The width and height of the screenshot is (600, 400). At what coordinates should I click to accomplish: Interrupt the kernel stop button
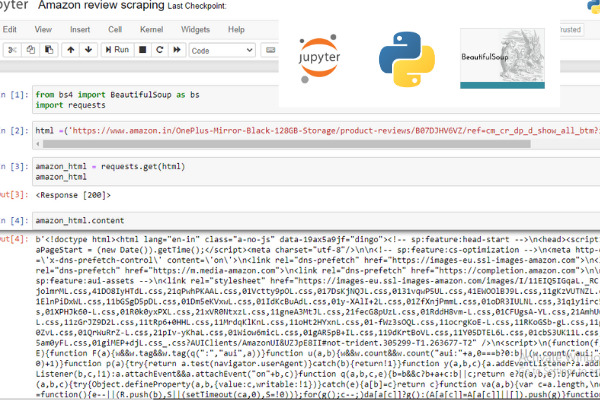tap(142, 50)
